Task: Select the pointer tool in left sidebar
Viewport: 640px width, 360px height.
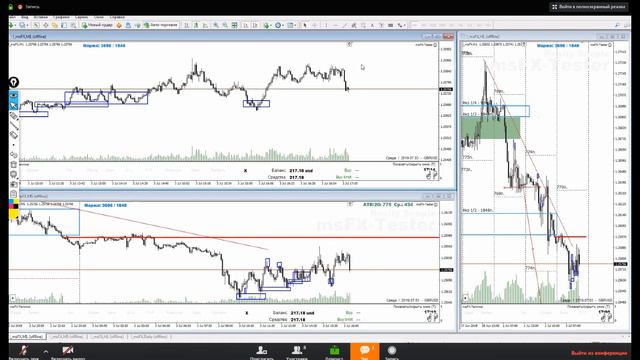Action: 14,106
